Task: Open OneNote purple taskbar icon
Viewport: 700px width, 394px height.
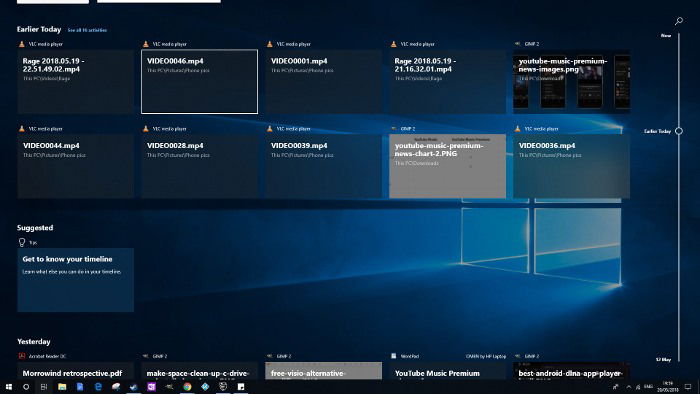Action: [x=151, y=387]
